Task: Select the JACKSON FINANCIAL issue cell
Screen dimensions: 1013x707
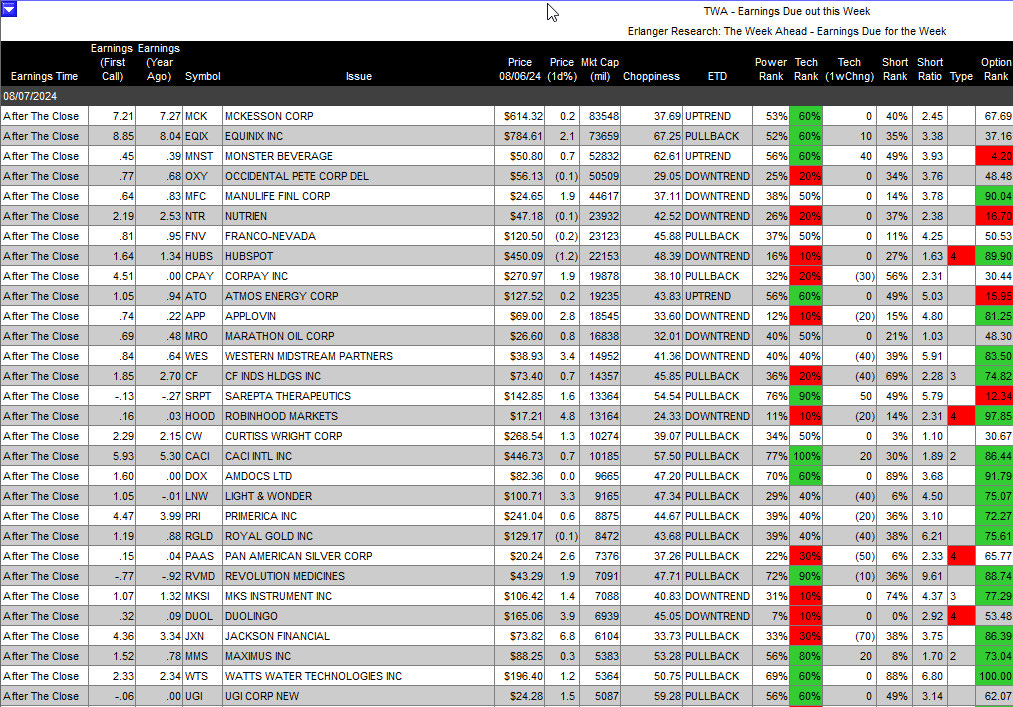Action: click(x=359, y=637)
